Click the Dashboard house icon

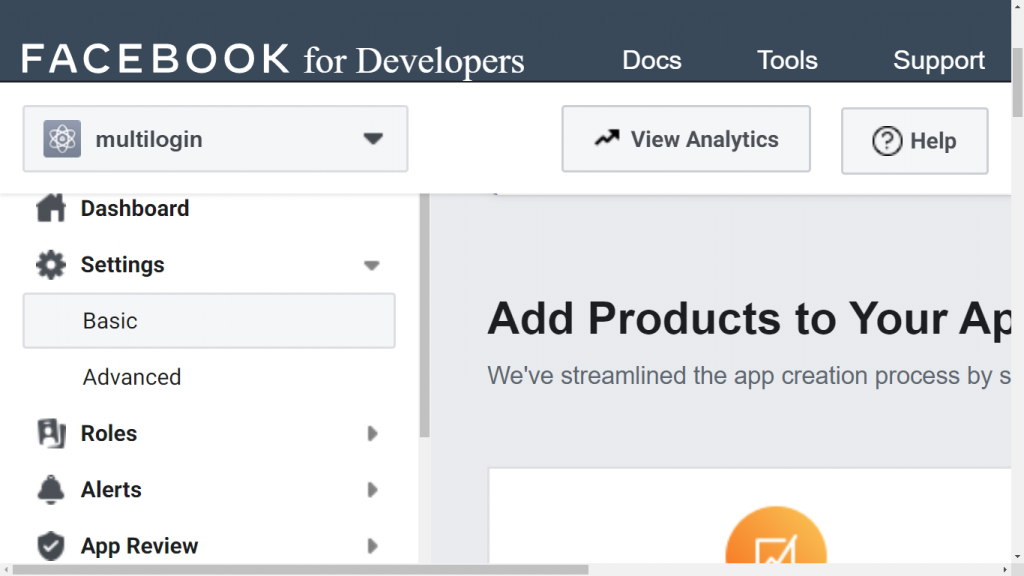pyautogui.click(x=51, y=209)
